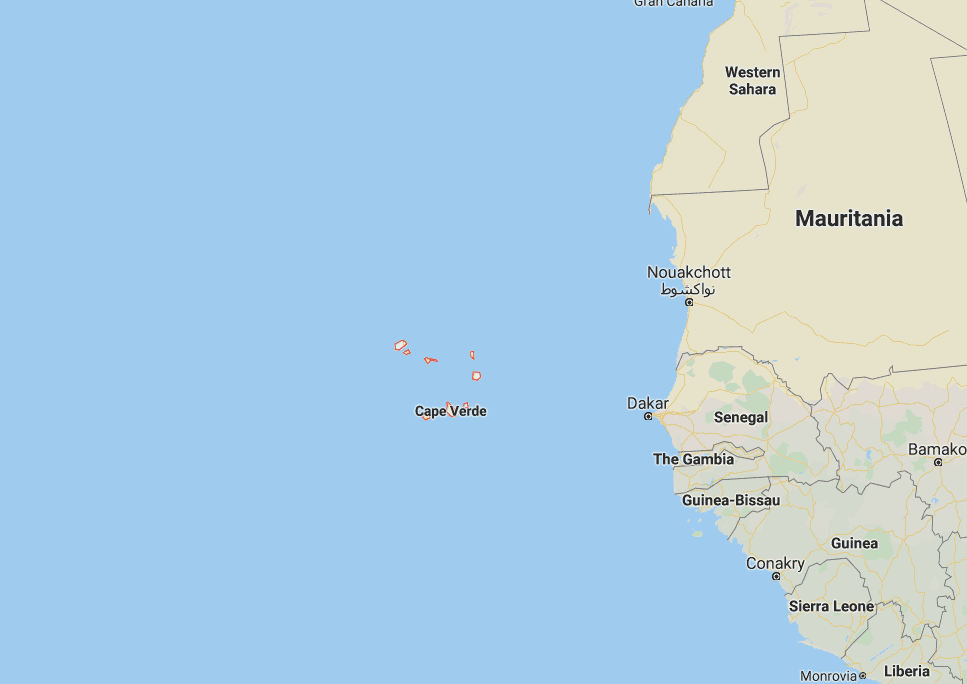The image size is (967, 684).
Task: Select the Guinea country label
Action: (x=854, y=543)
